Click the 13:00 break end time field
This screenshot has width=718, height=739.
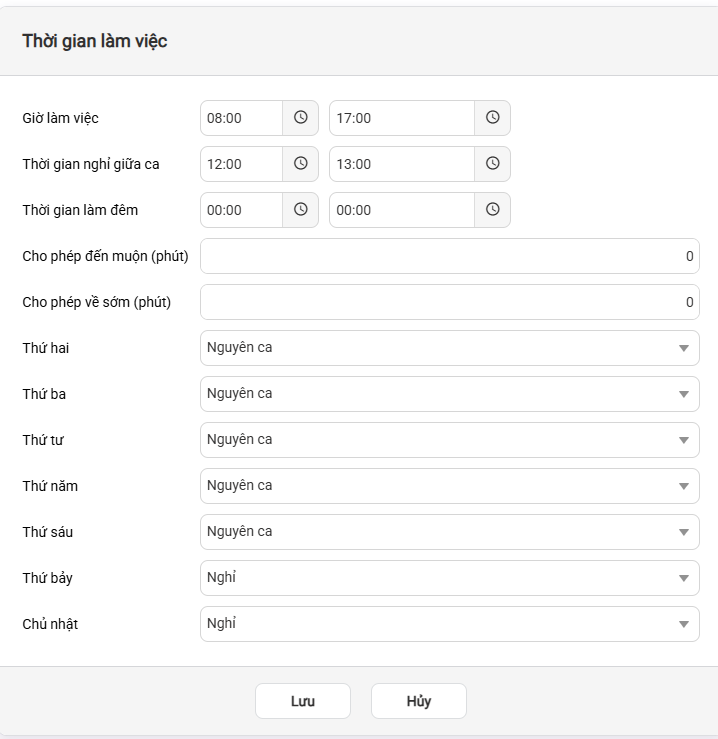tap(401, 164)
